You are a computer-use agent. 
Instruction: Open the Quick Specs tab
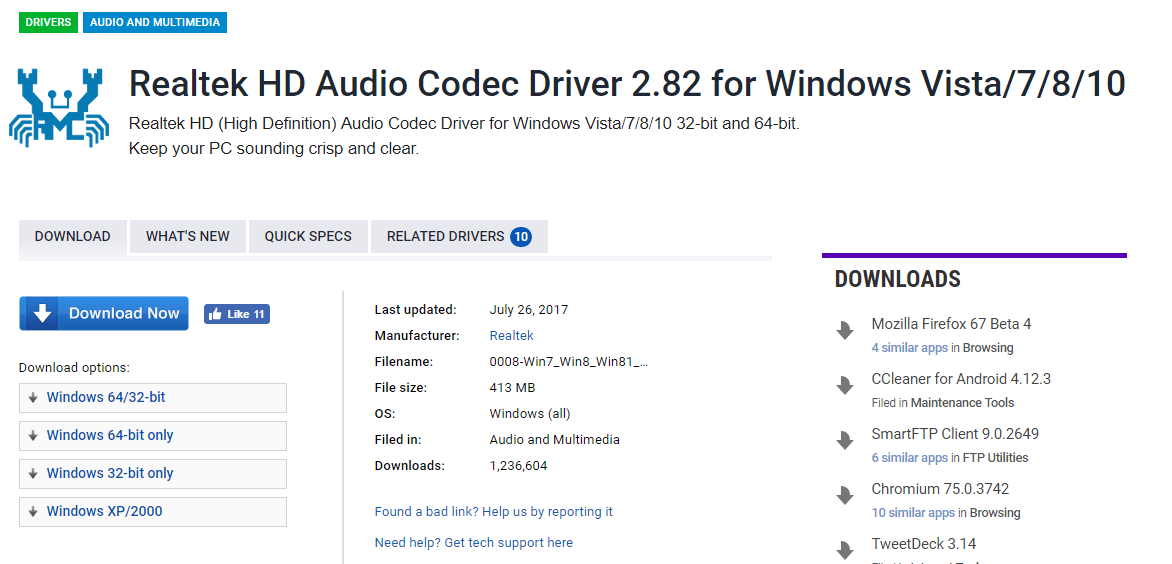pyautogui.click(x=308, y=237)
